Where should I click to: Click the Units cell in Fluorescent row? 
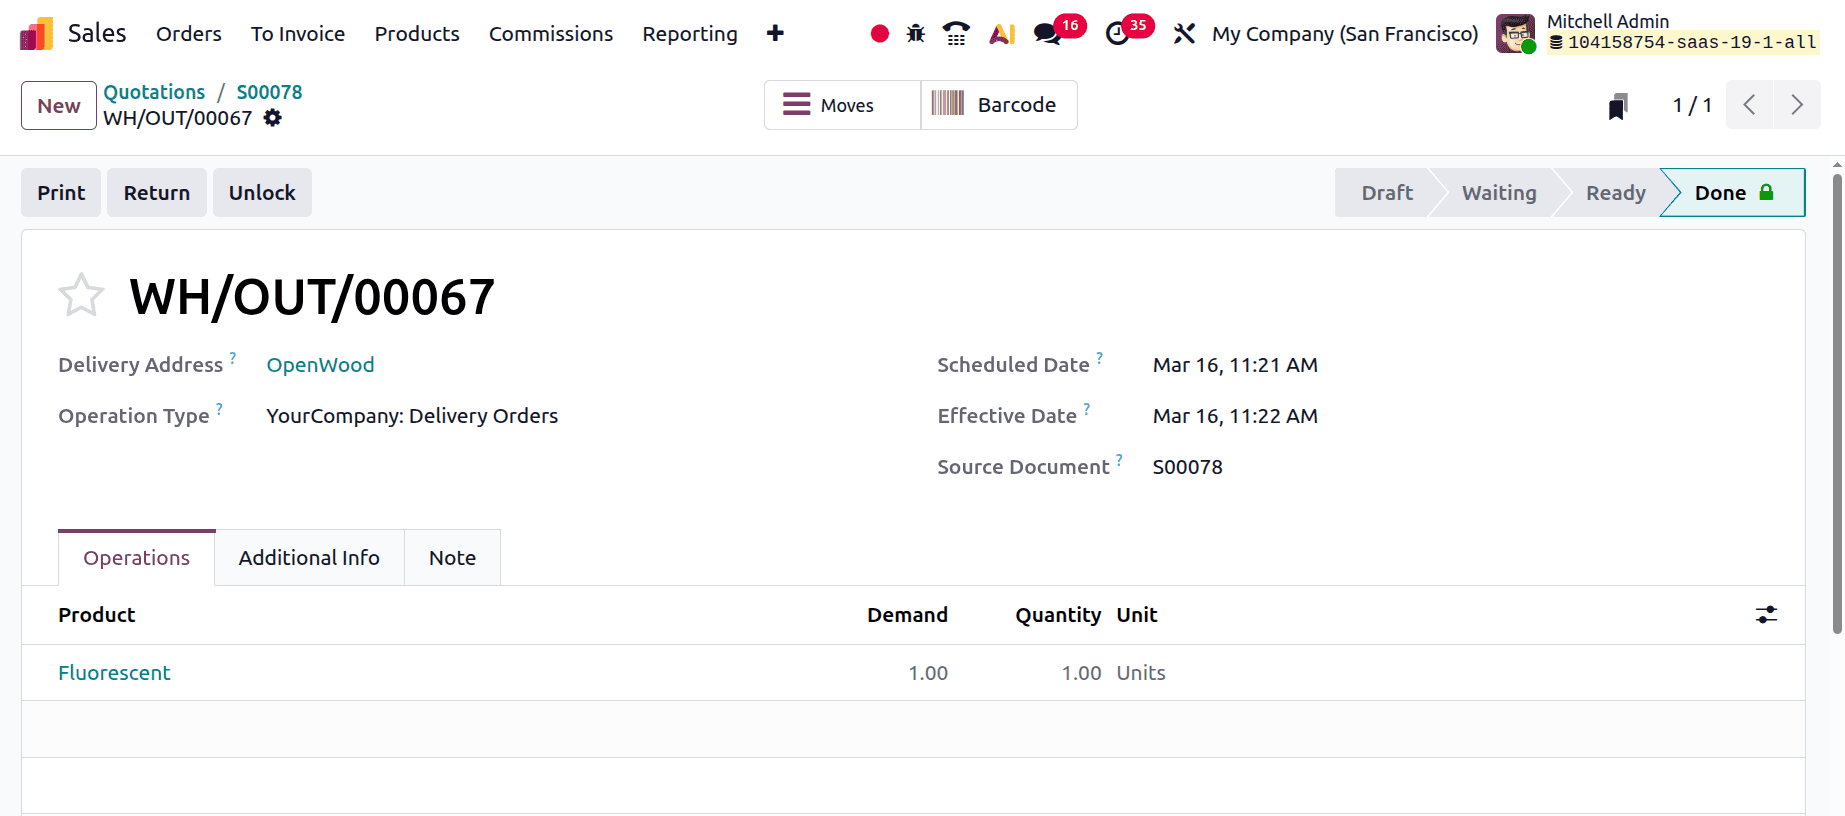(x=1141, y=673)
